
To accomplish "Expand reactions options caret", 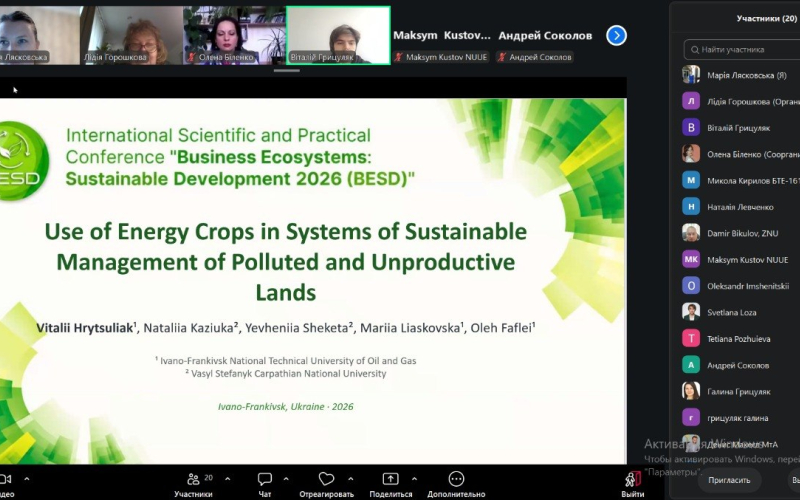I will [x=351, y=479].
